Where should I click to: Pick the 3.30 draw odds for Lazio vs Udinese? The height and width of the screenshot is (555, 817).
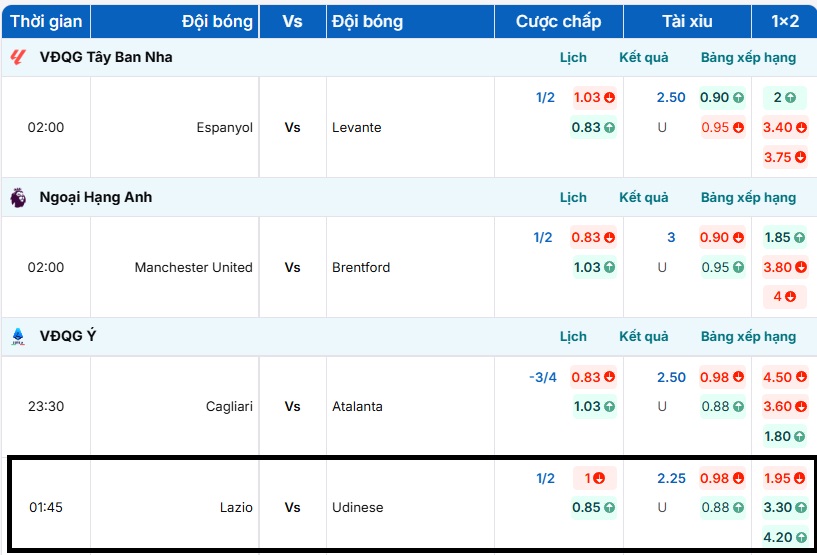tap(777, 508)
